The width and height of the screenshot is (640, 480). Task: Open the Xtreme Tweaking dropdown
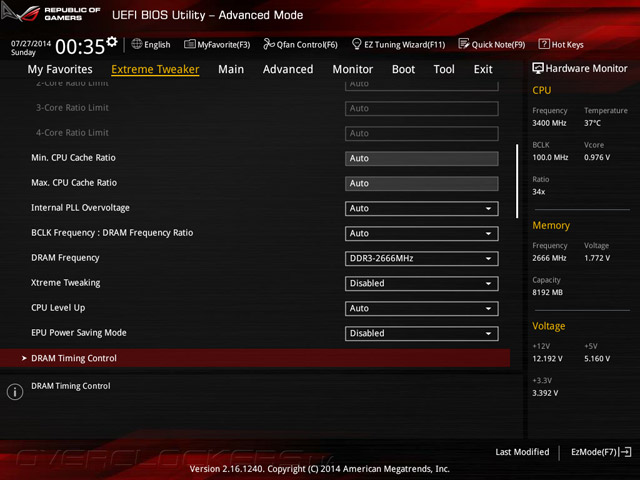(x=422, y=284)
